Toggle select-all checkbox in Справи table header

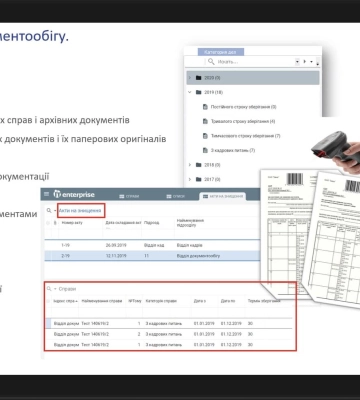coord(48,301)
